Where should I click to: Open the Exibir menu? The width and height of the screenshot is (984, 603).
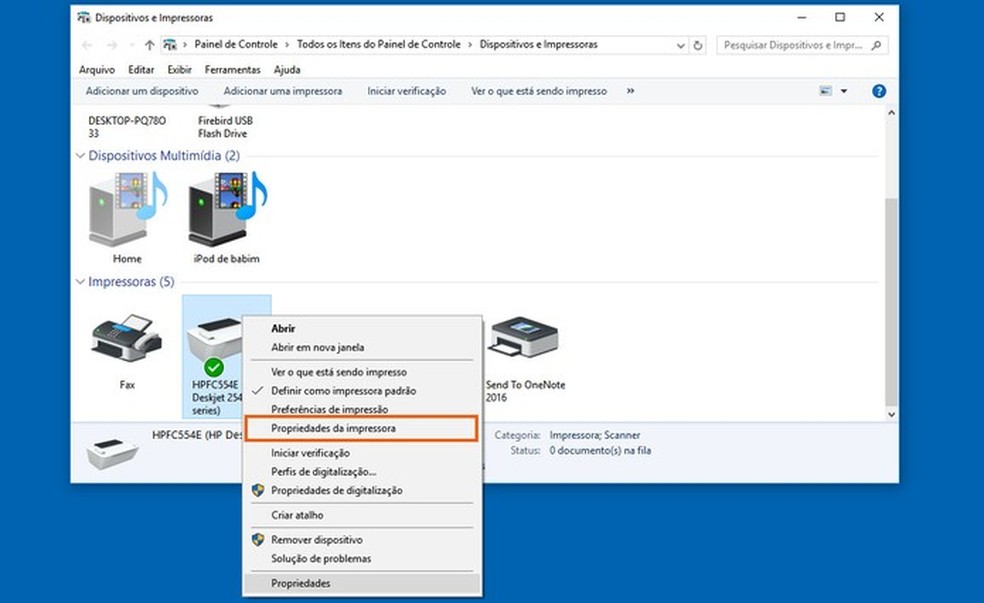click(179, 70)
